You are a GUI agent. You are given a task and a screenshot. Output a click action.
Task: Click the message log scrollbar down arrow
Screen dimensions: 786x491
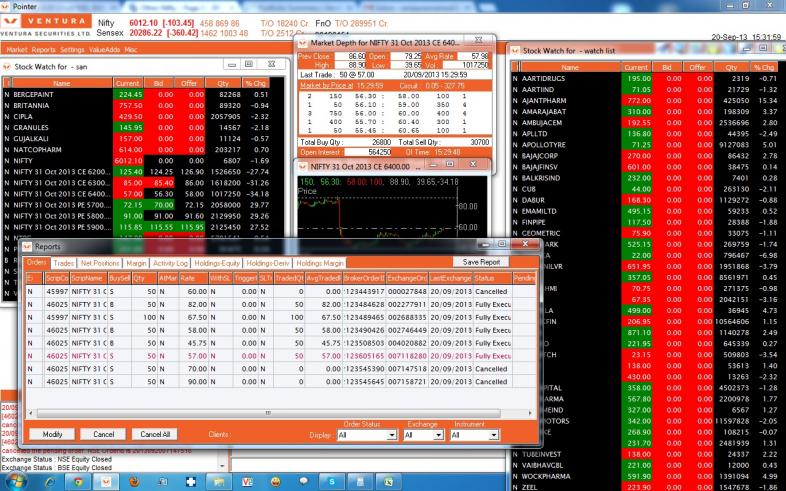pos(223,466)
